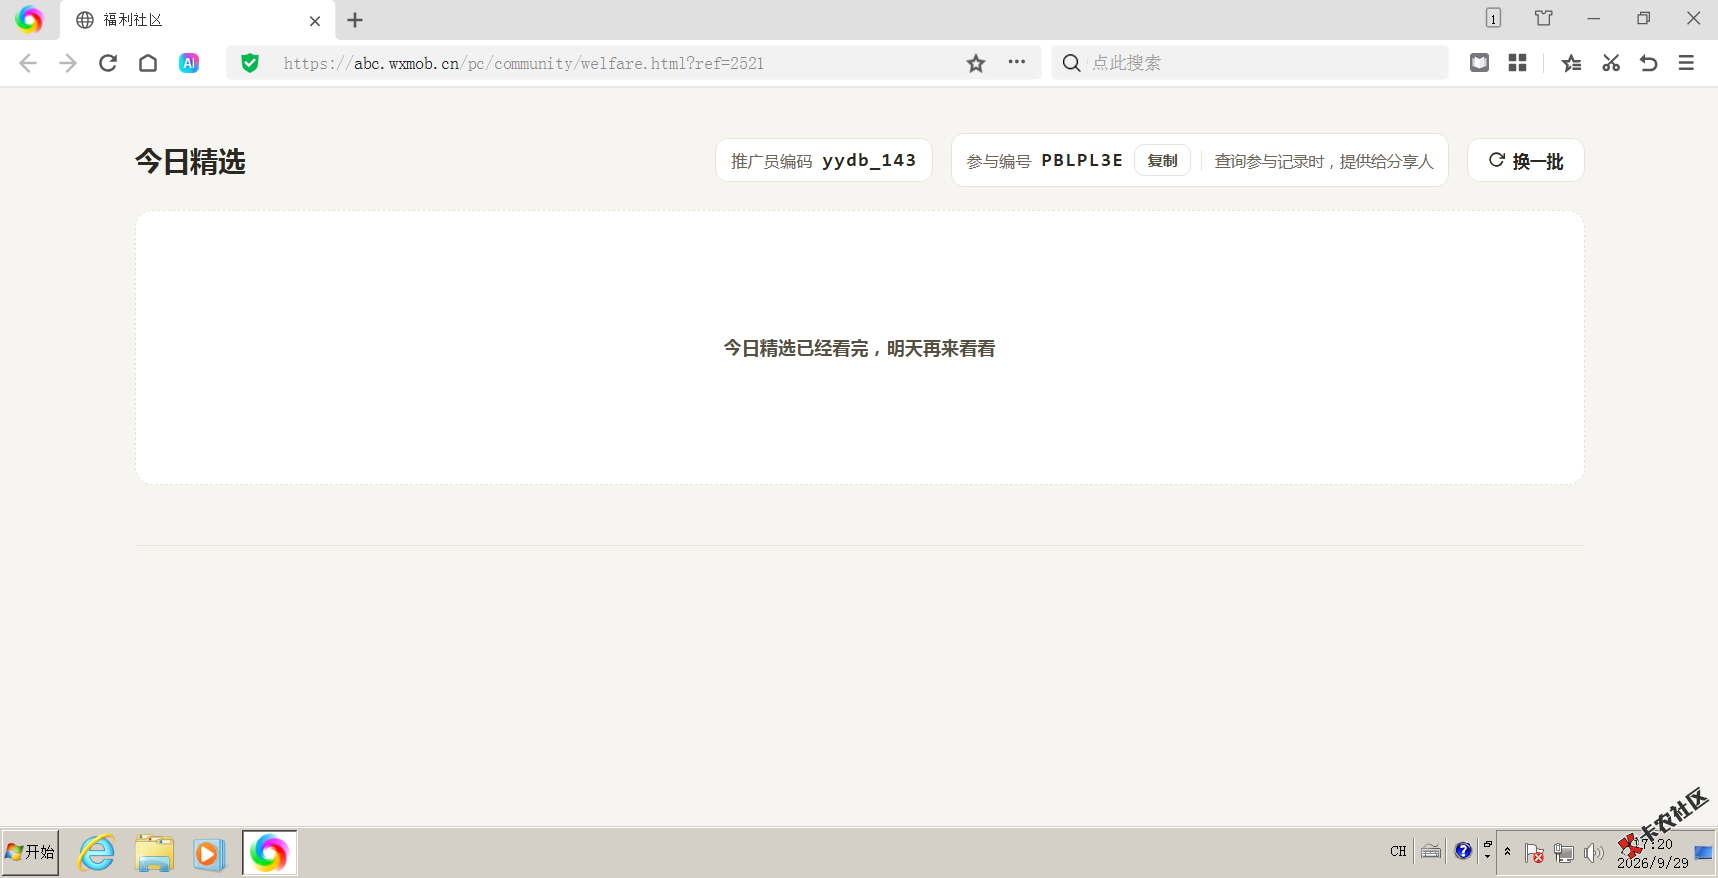This screenshot has height=878, width=1718.
Task: Select the participation number PBLPL3E
Action: click(1082, 160)
